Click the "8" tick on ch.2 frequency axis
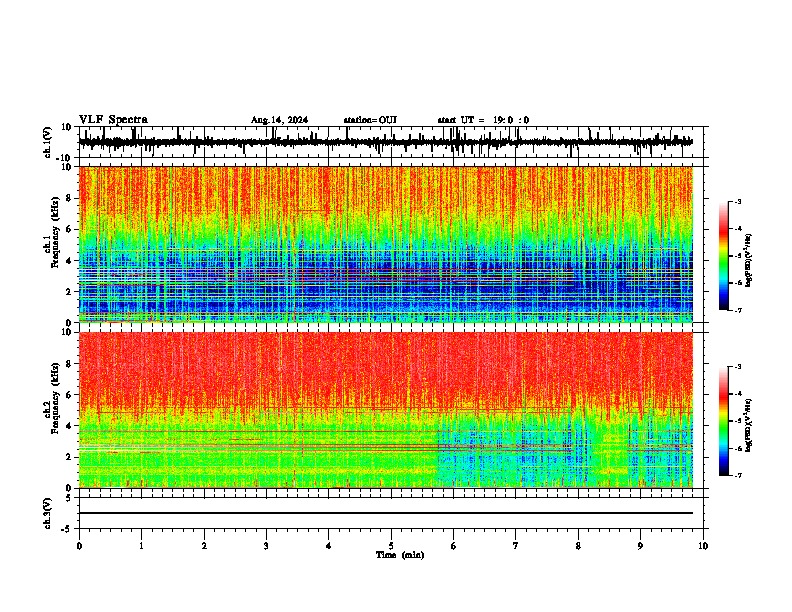 [69, 363]
